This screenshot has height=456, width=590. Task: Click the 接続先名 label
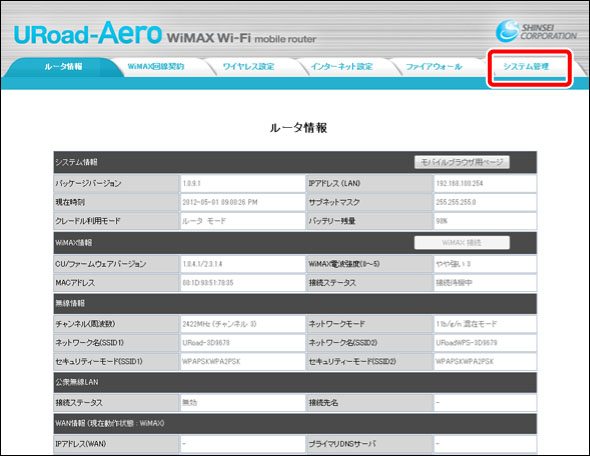pyautogui.click(x=324, y=403)
